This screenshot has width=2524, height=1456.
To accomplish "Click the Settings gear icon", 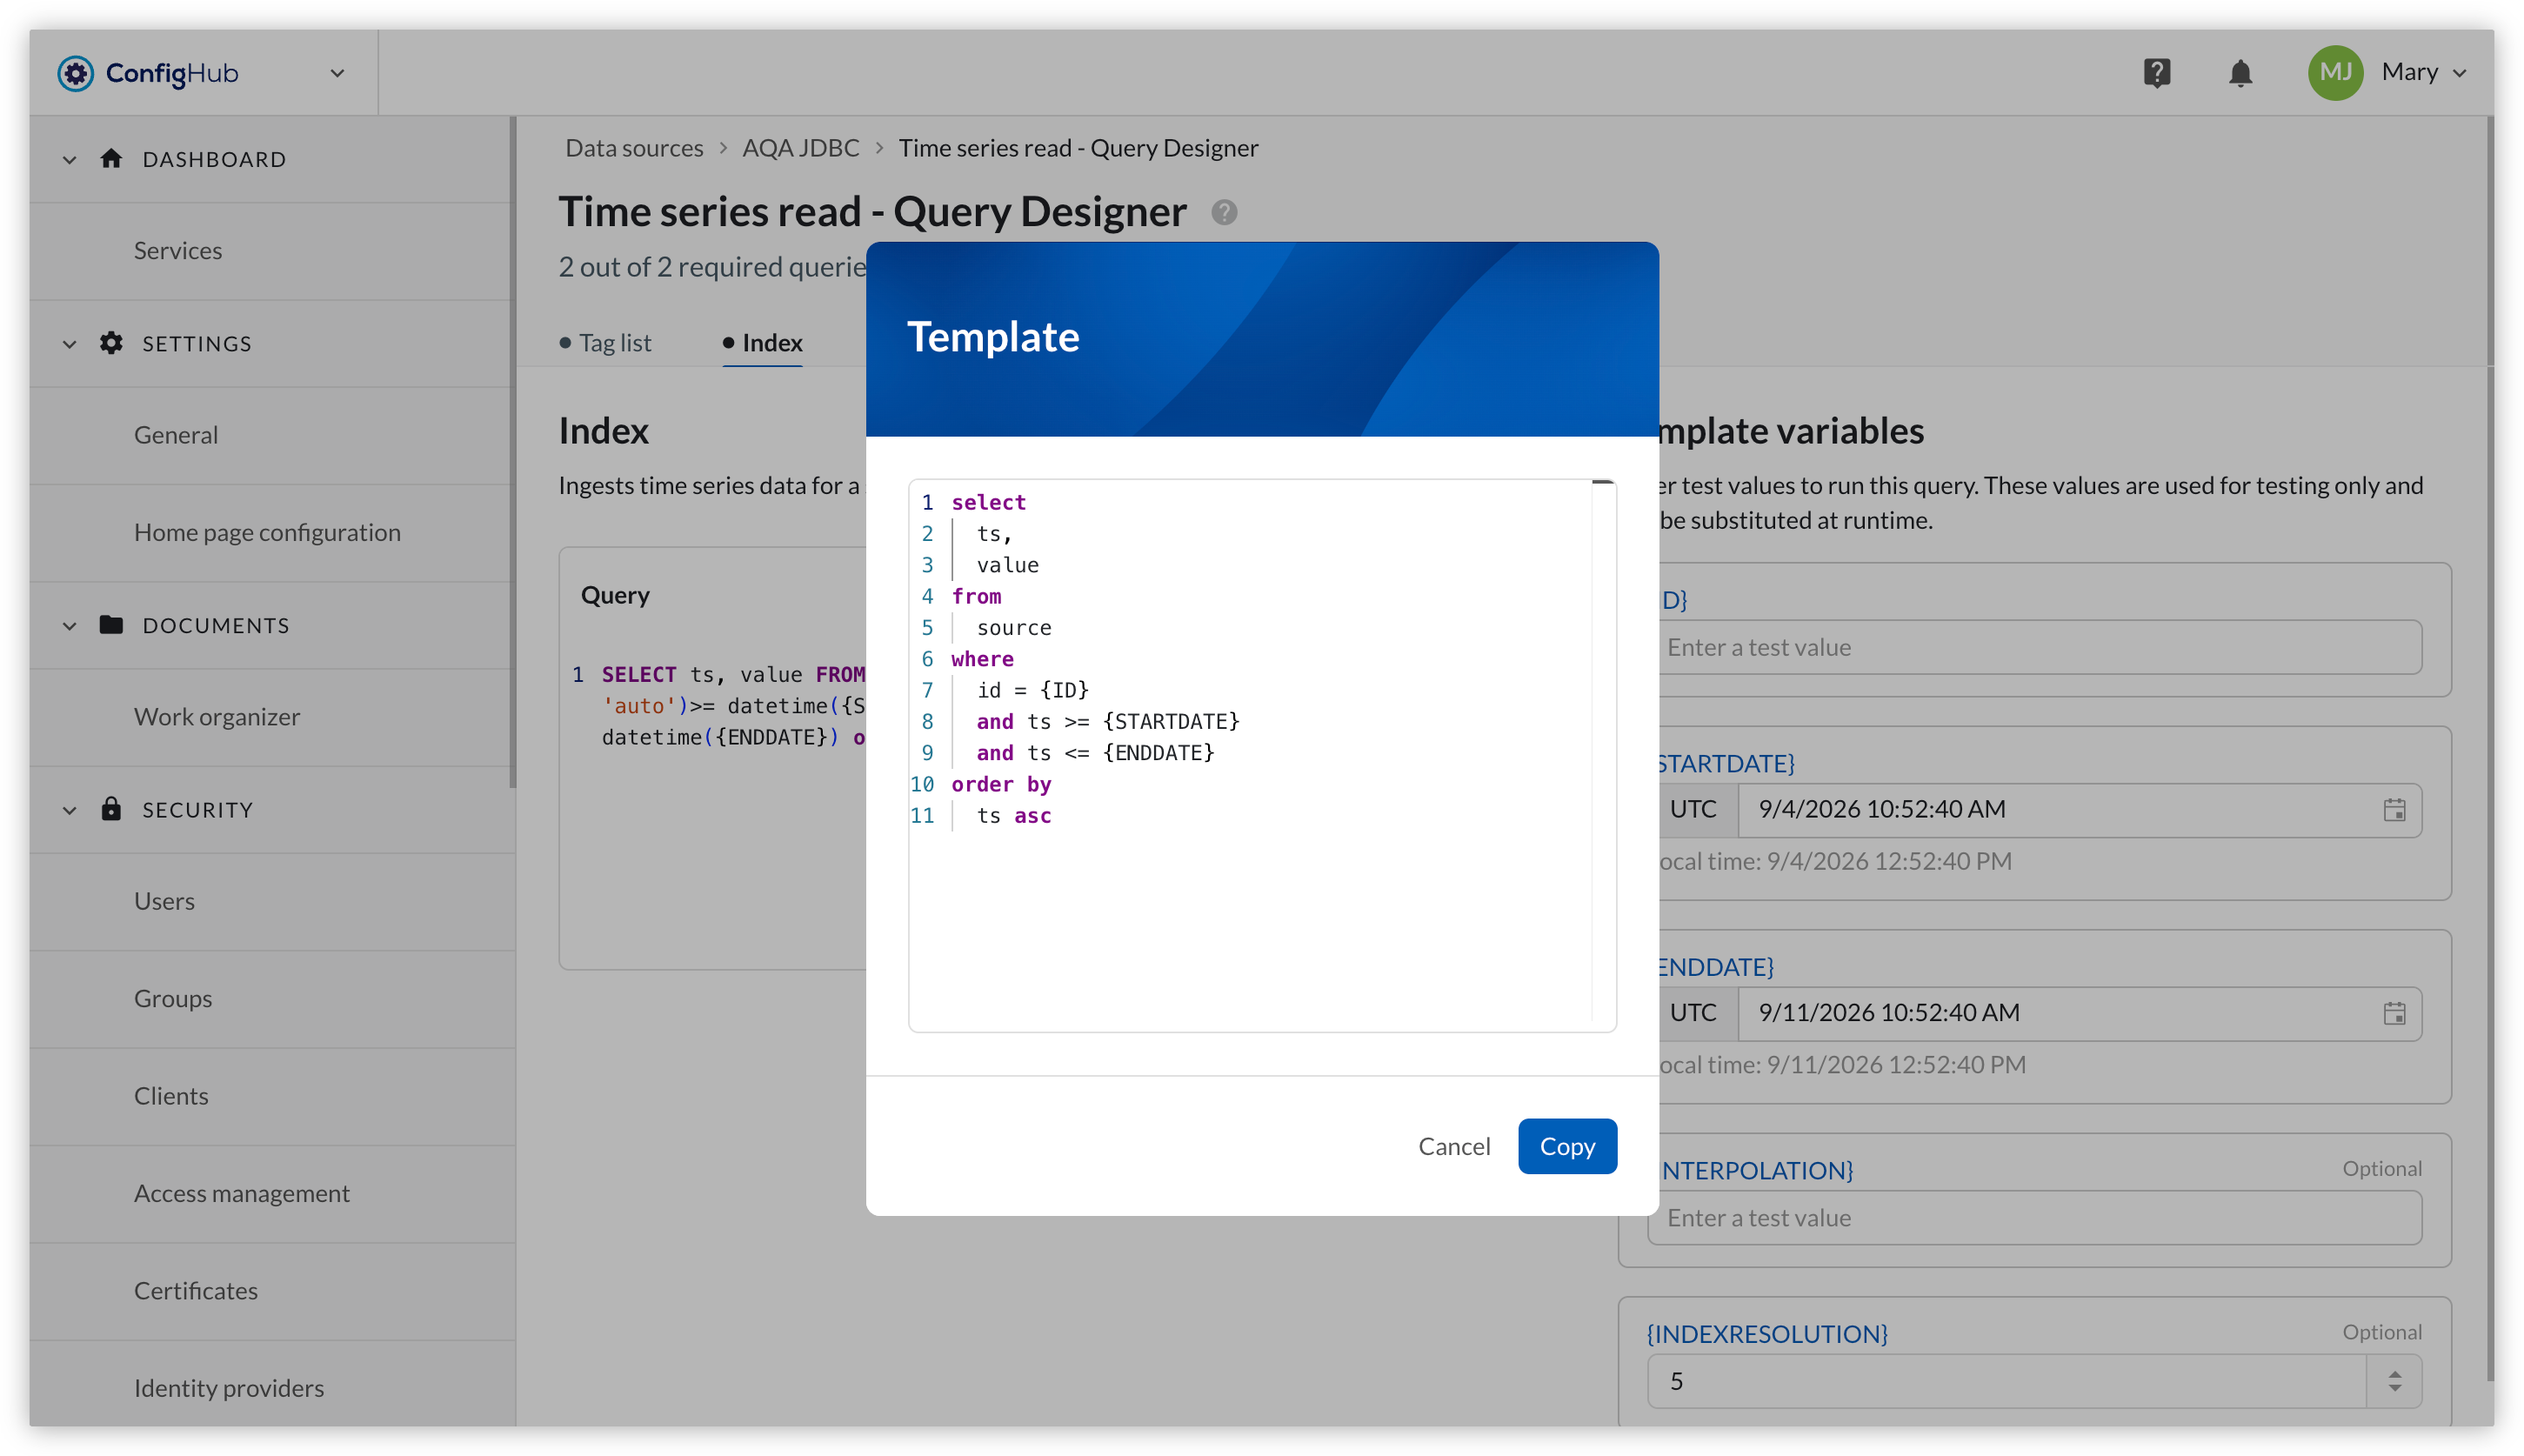I will [x=111, y=343].
